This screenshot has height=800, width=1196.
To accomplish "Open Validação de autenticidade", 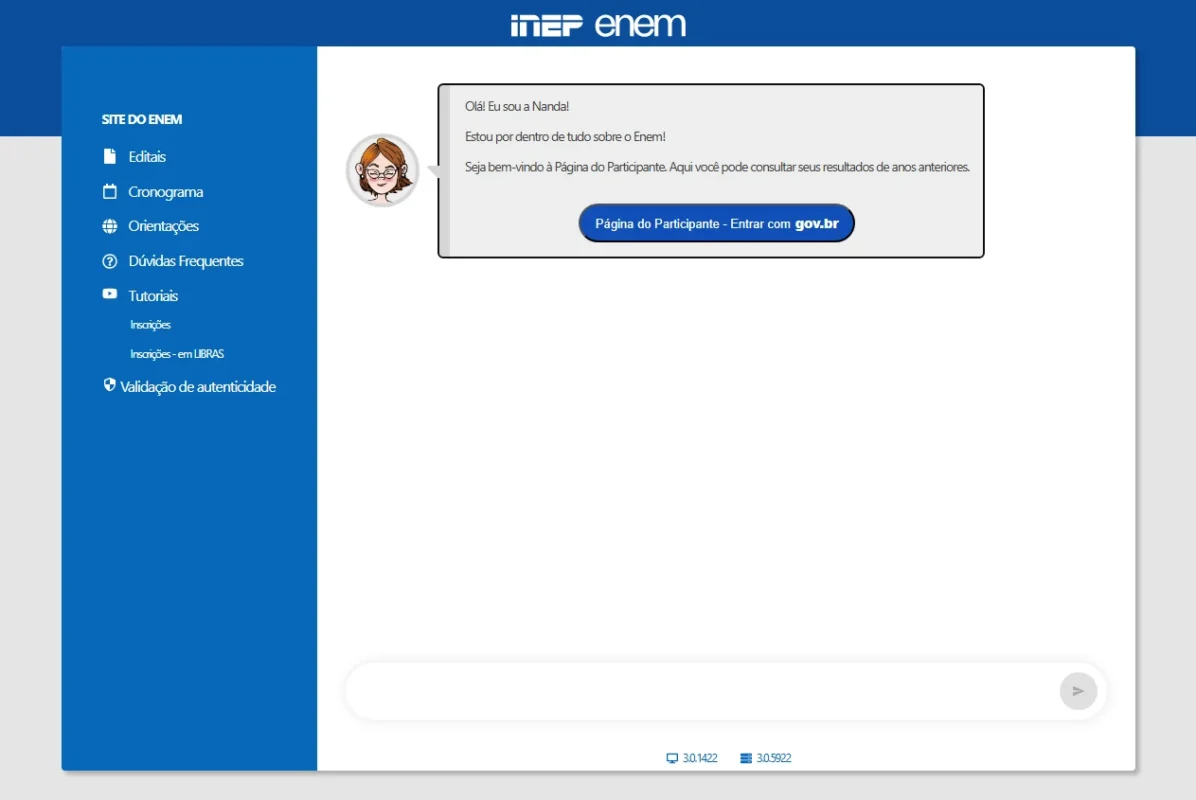I will [198, 387].
